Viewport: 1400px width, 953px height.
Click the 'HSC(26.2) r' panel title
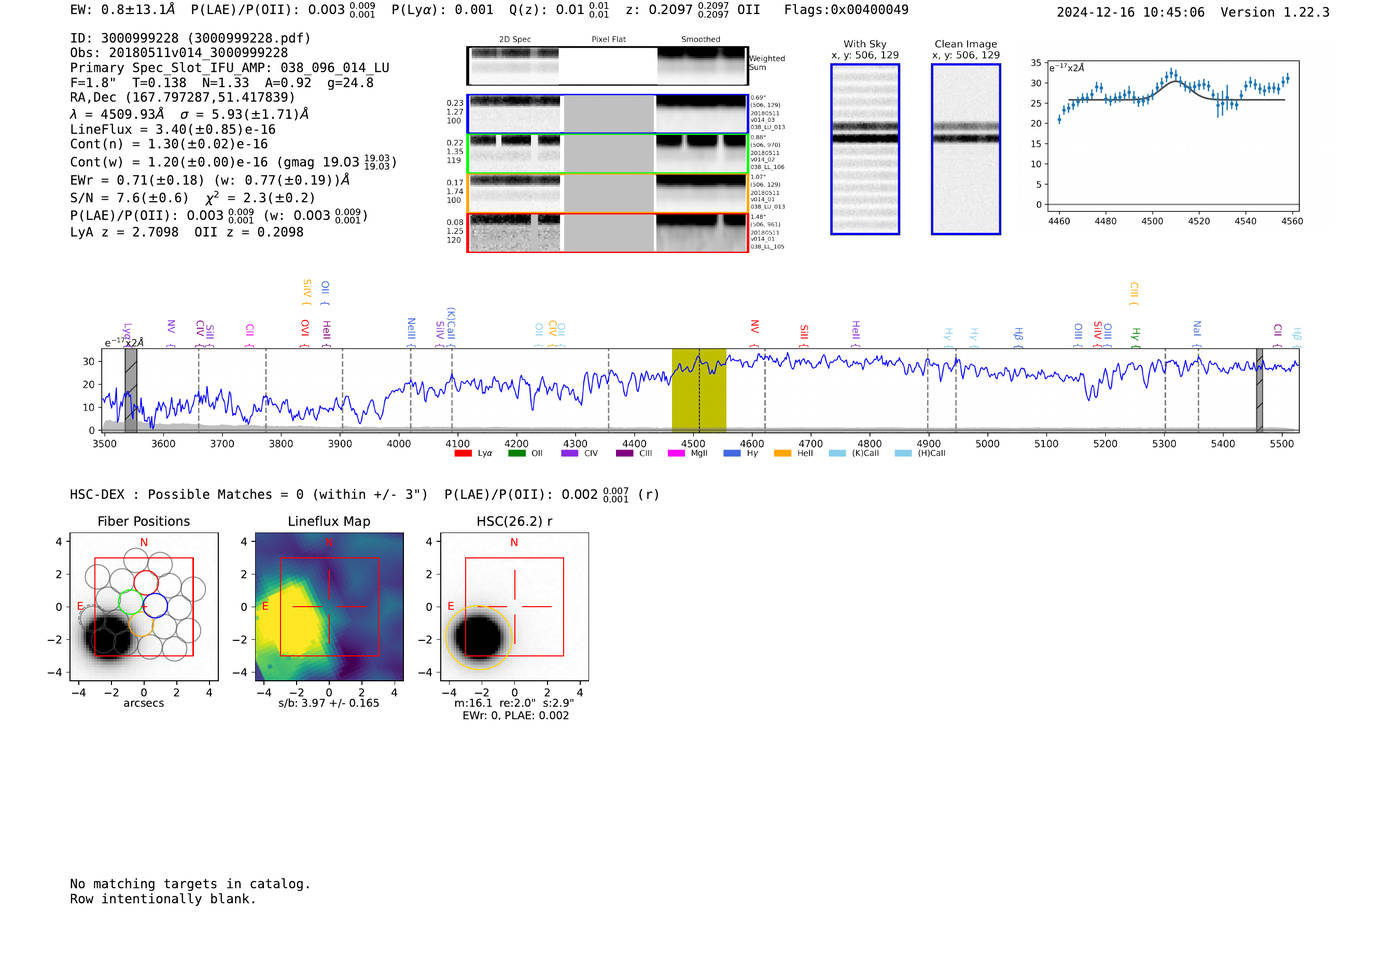point(514,521)
